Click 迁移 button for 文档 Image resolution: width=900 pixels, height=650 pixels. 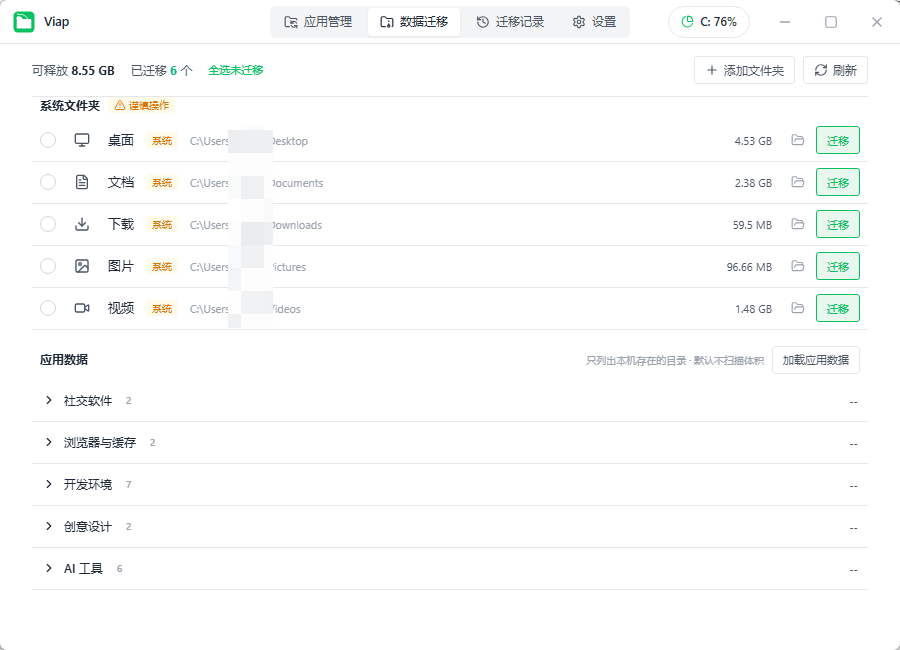pyautogui.click(x=837, y=182)
